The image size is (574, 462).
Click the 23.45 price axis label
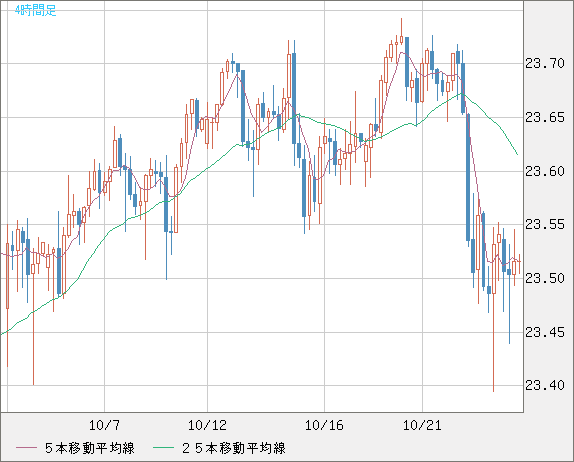(x=545, y=332)
